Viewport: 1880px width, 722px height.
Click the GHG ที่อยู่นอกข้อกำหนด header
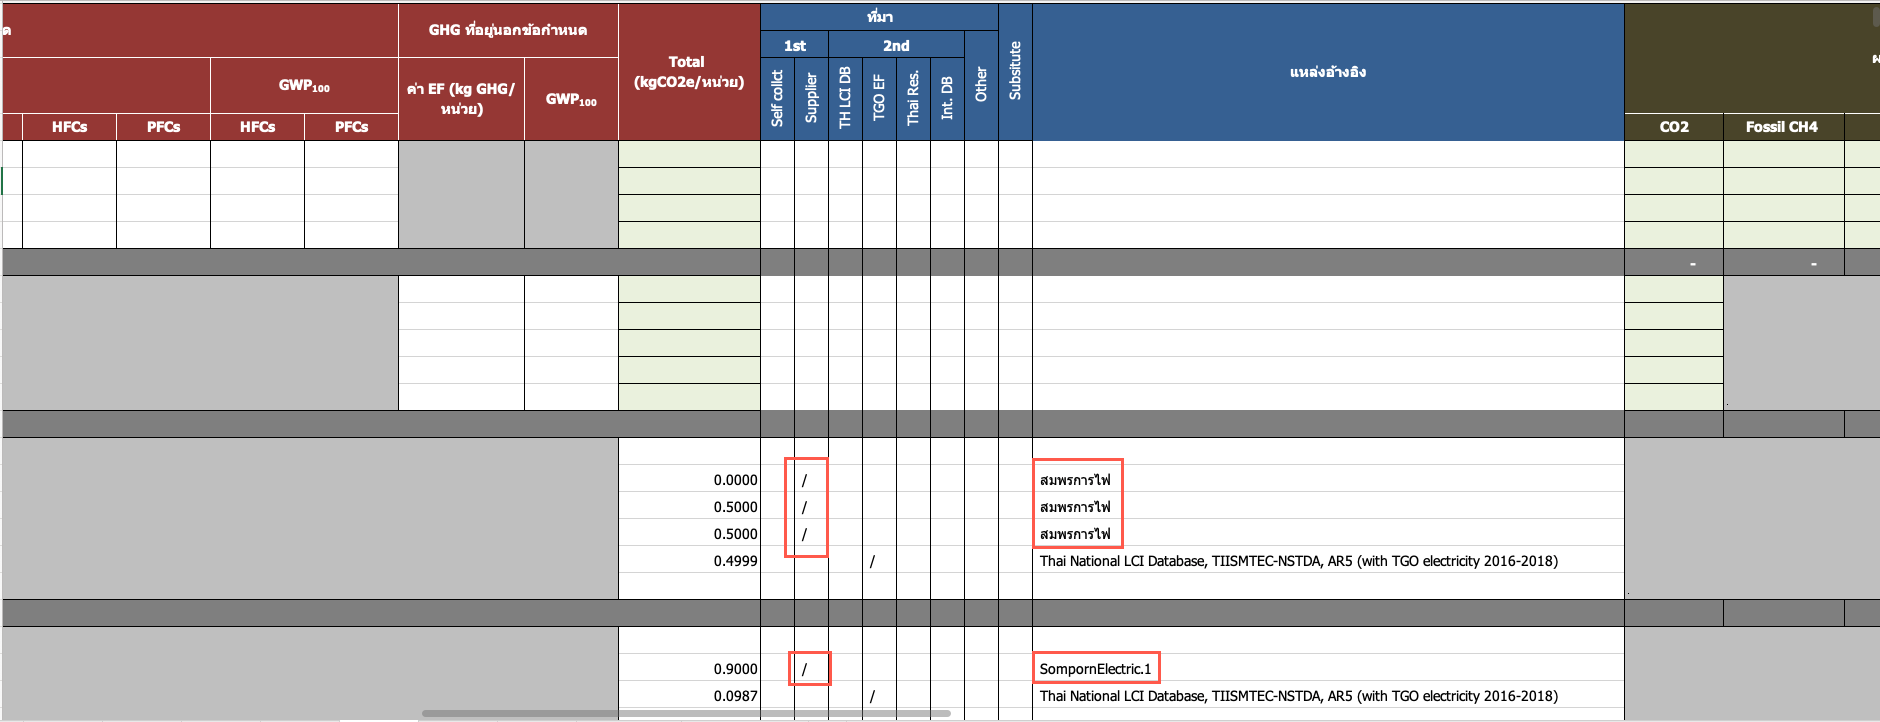(x=508, y=30)
